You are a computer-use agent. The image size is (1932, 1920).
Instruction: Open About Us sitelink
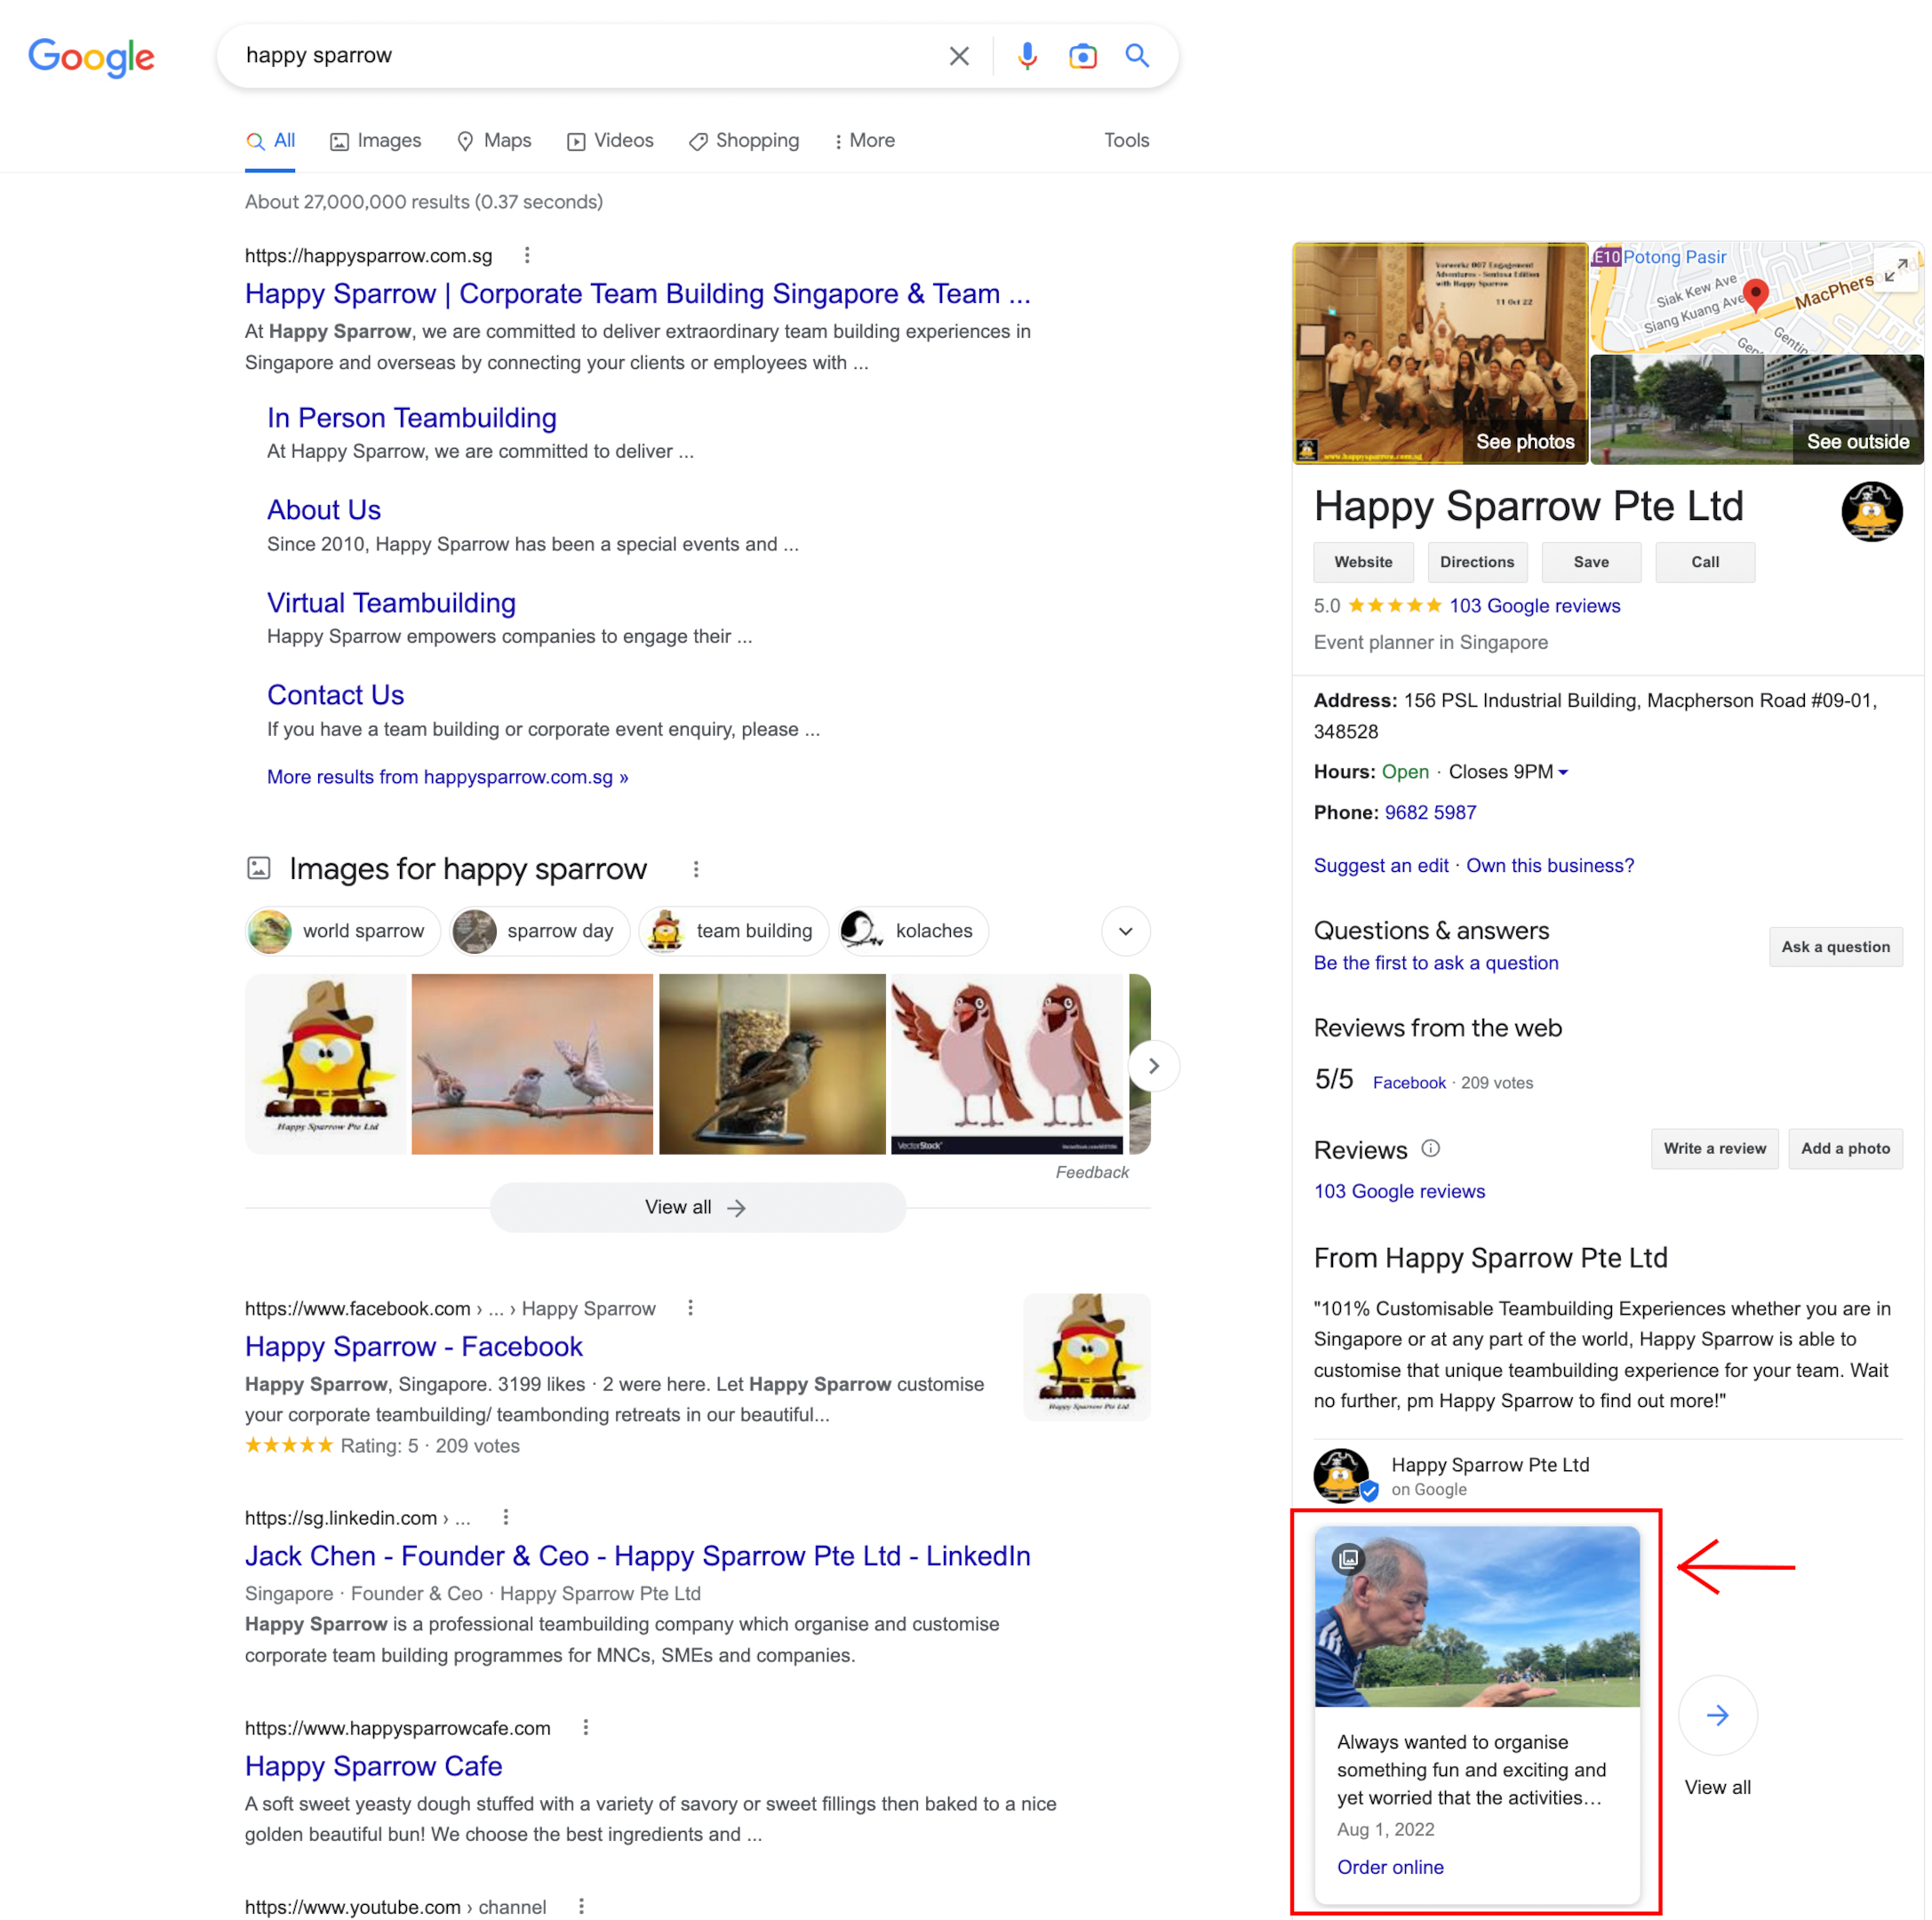pos(324,510)
